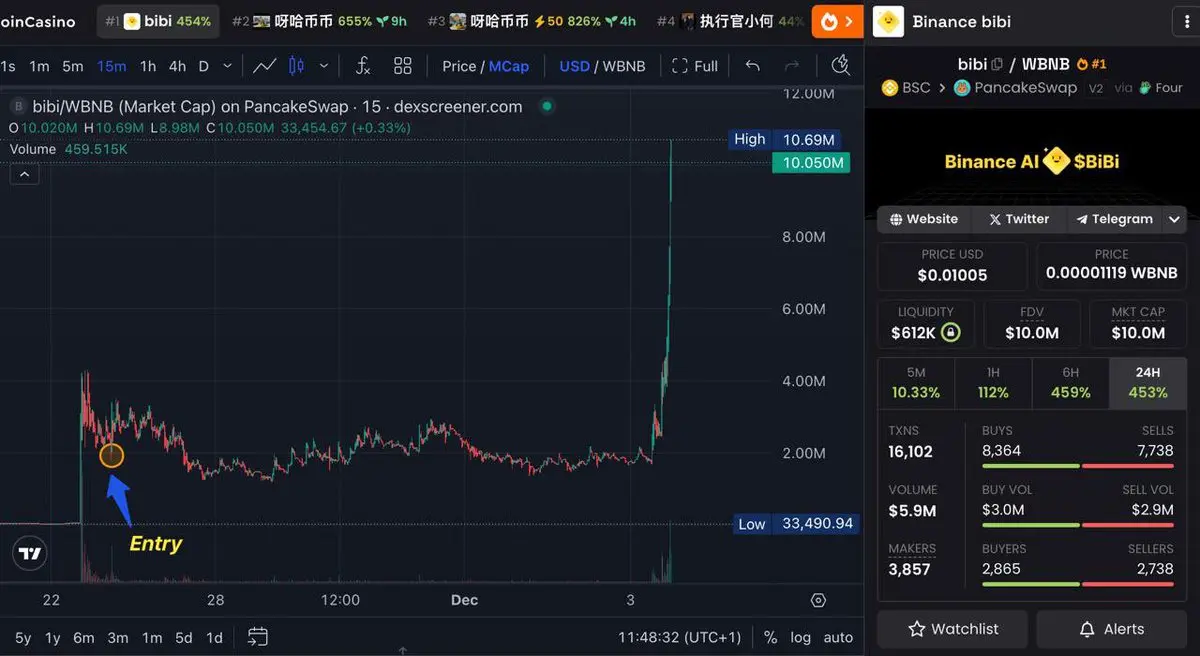Open trending token #1 bibi
Screen dimensions: 1200x656
coord(158,21)
